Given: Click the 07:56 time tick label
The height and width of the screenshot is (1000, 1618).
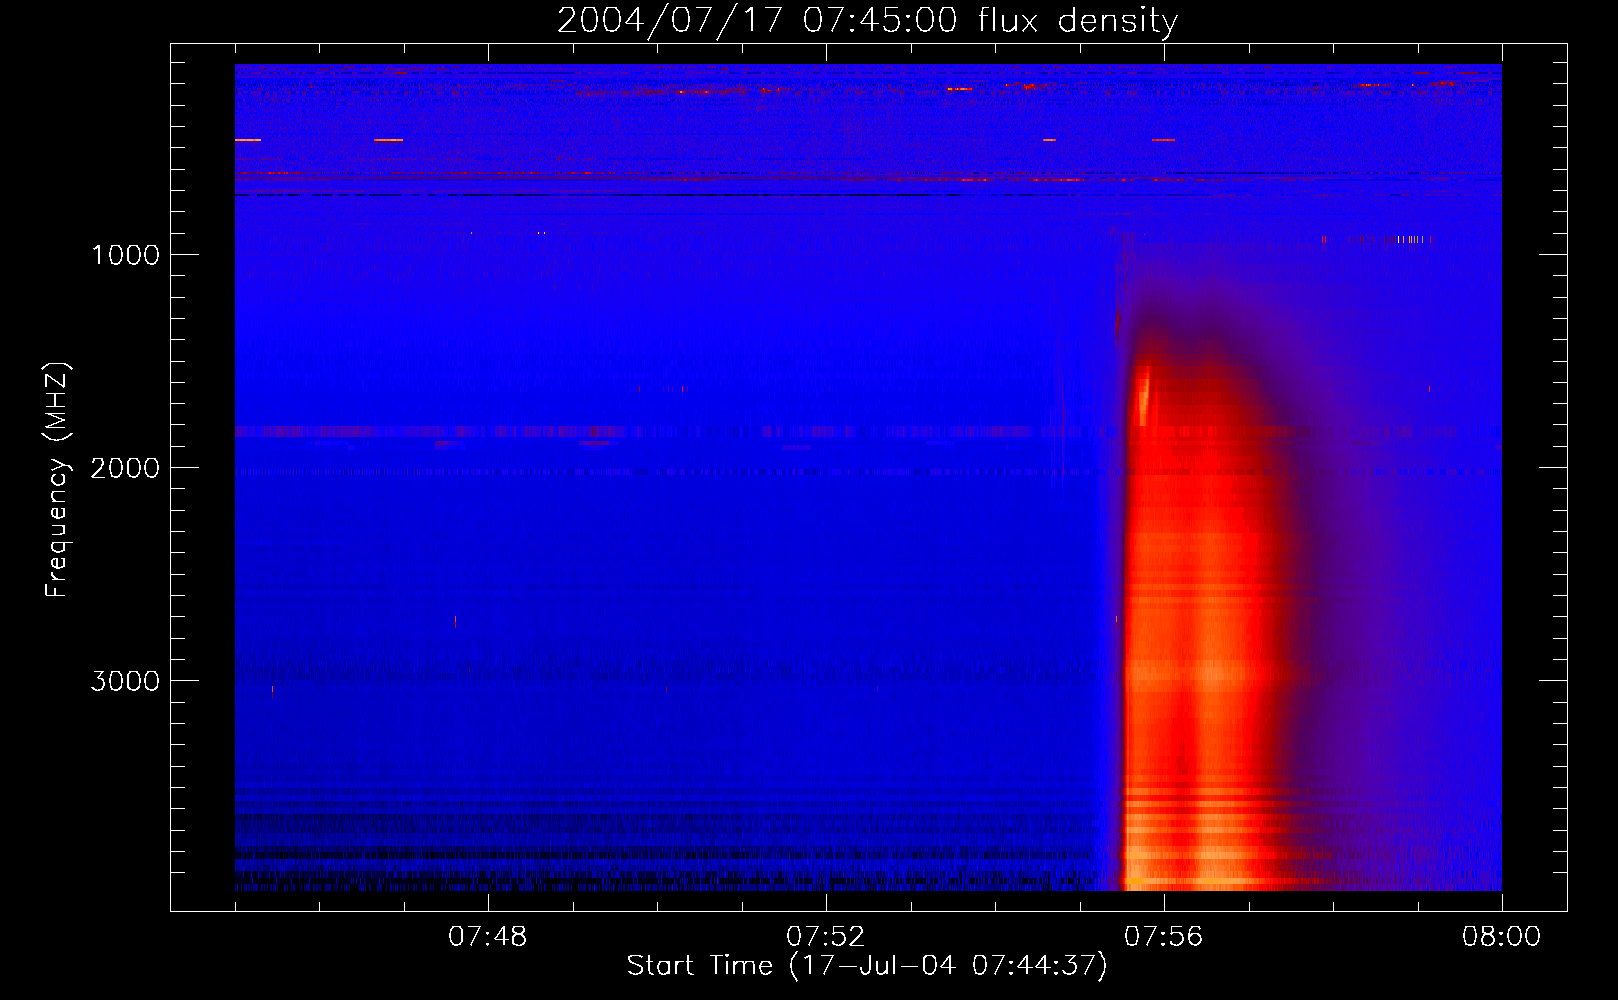Looking at the screenshot, I should (x=1163, y=937).
